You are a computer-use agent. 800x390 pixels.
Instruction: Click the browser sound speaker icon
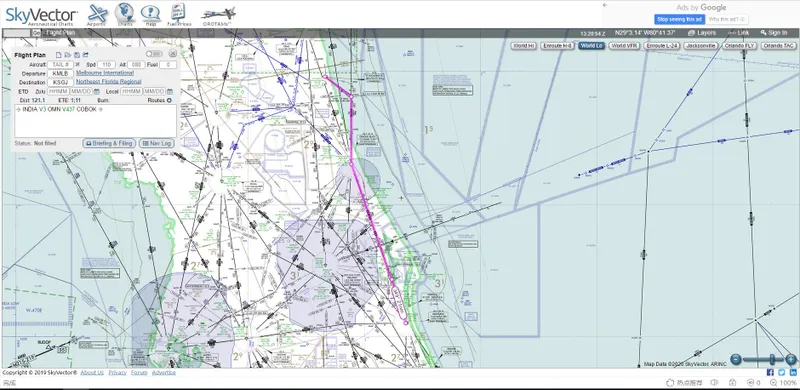point(714,383)
